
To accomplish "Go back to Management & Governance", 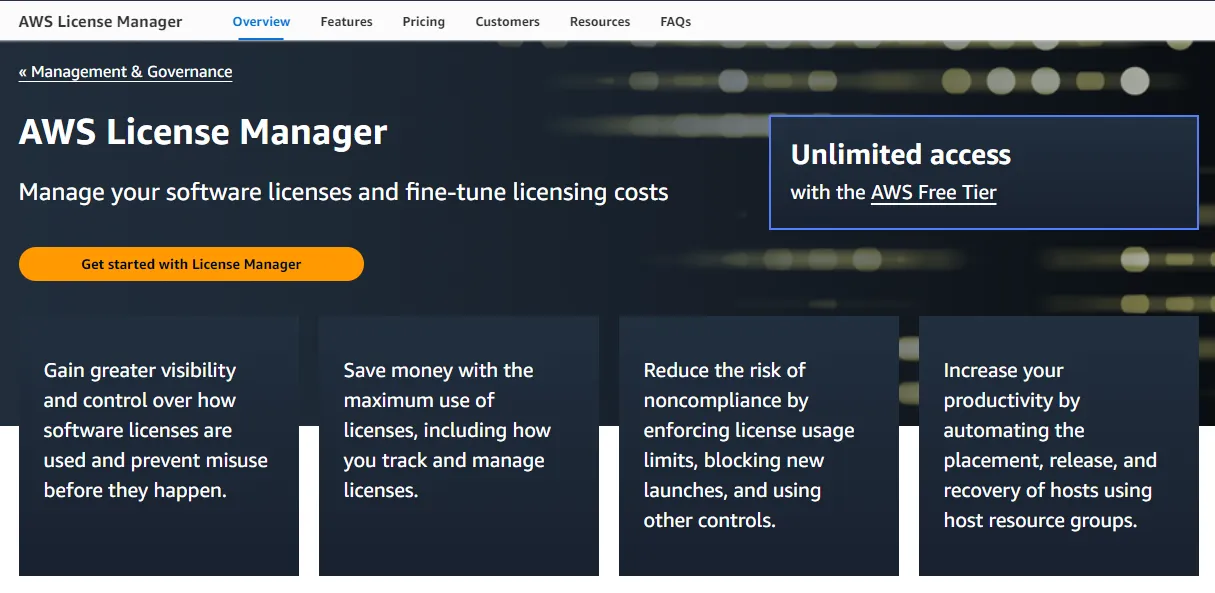I will click(126, 72).
